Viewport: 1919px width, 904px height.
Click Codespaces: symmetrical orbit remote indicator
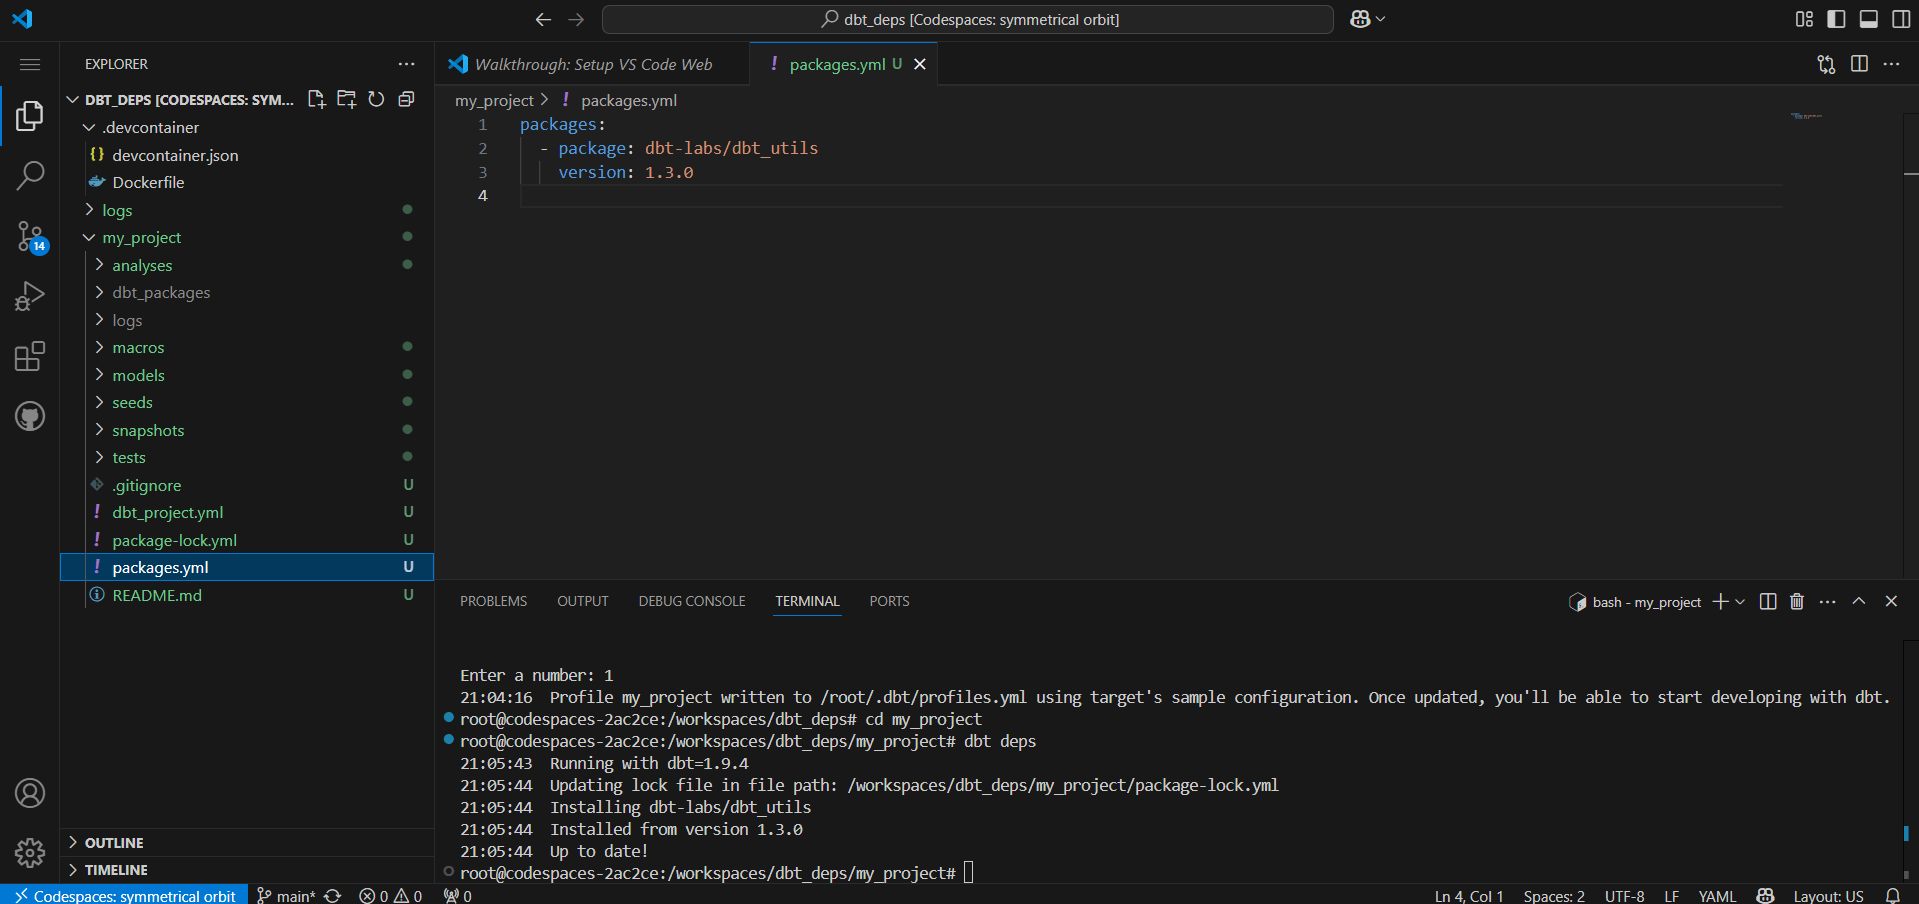coord(124,895)
